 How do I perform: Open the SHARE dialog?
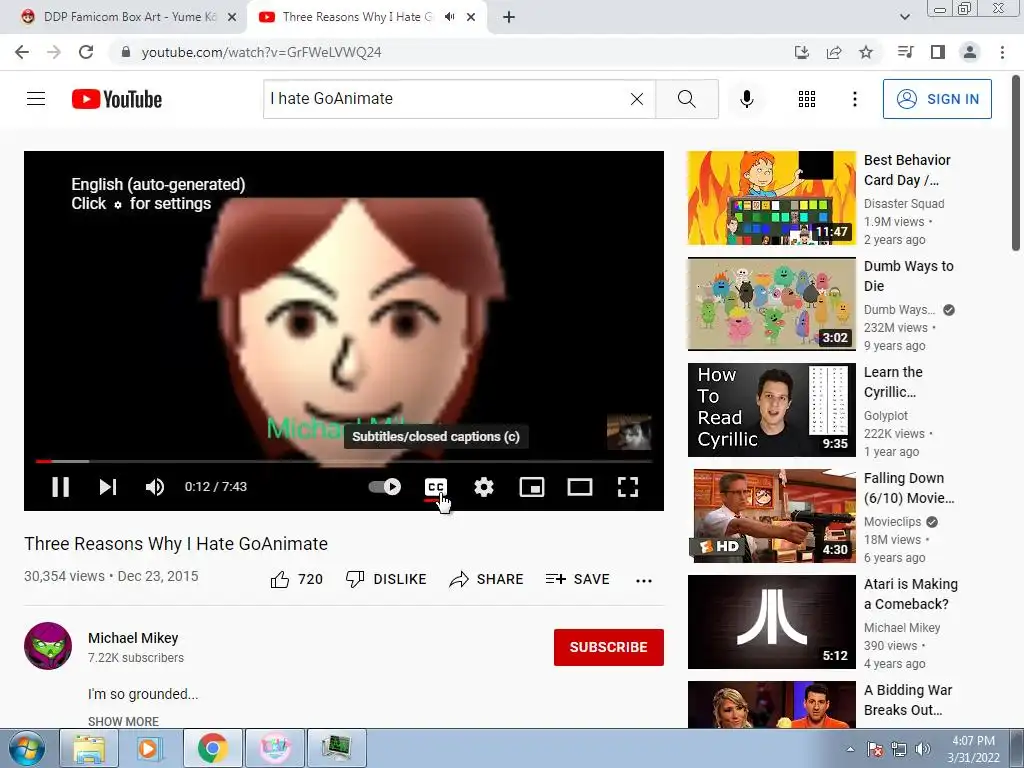click(x=487, y=579)
